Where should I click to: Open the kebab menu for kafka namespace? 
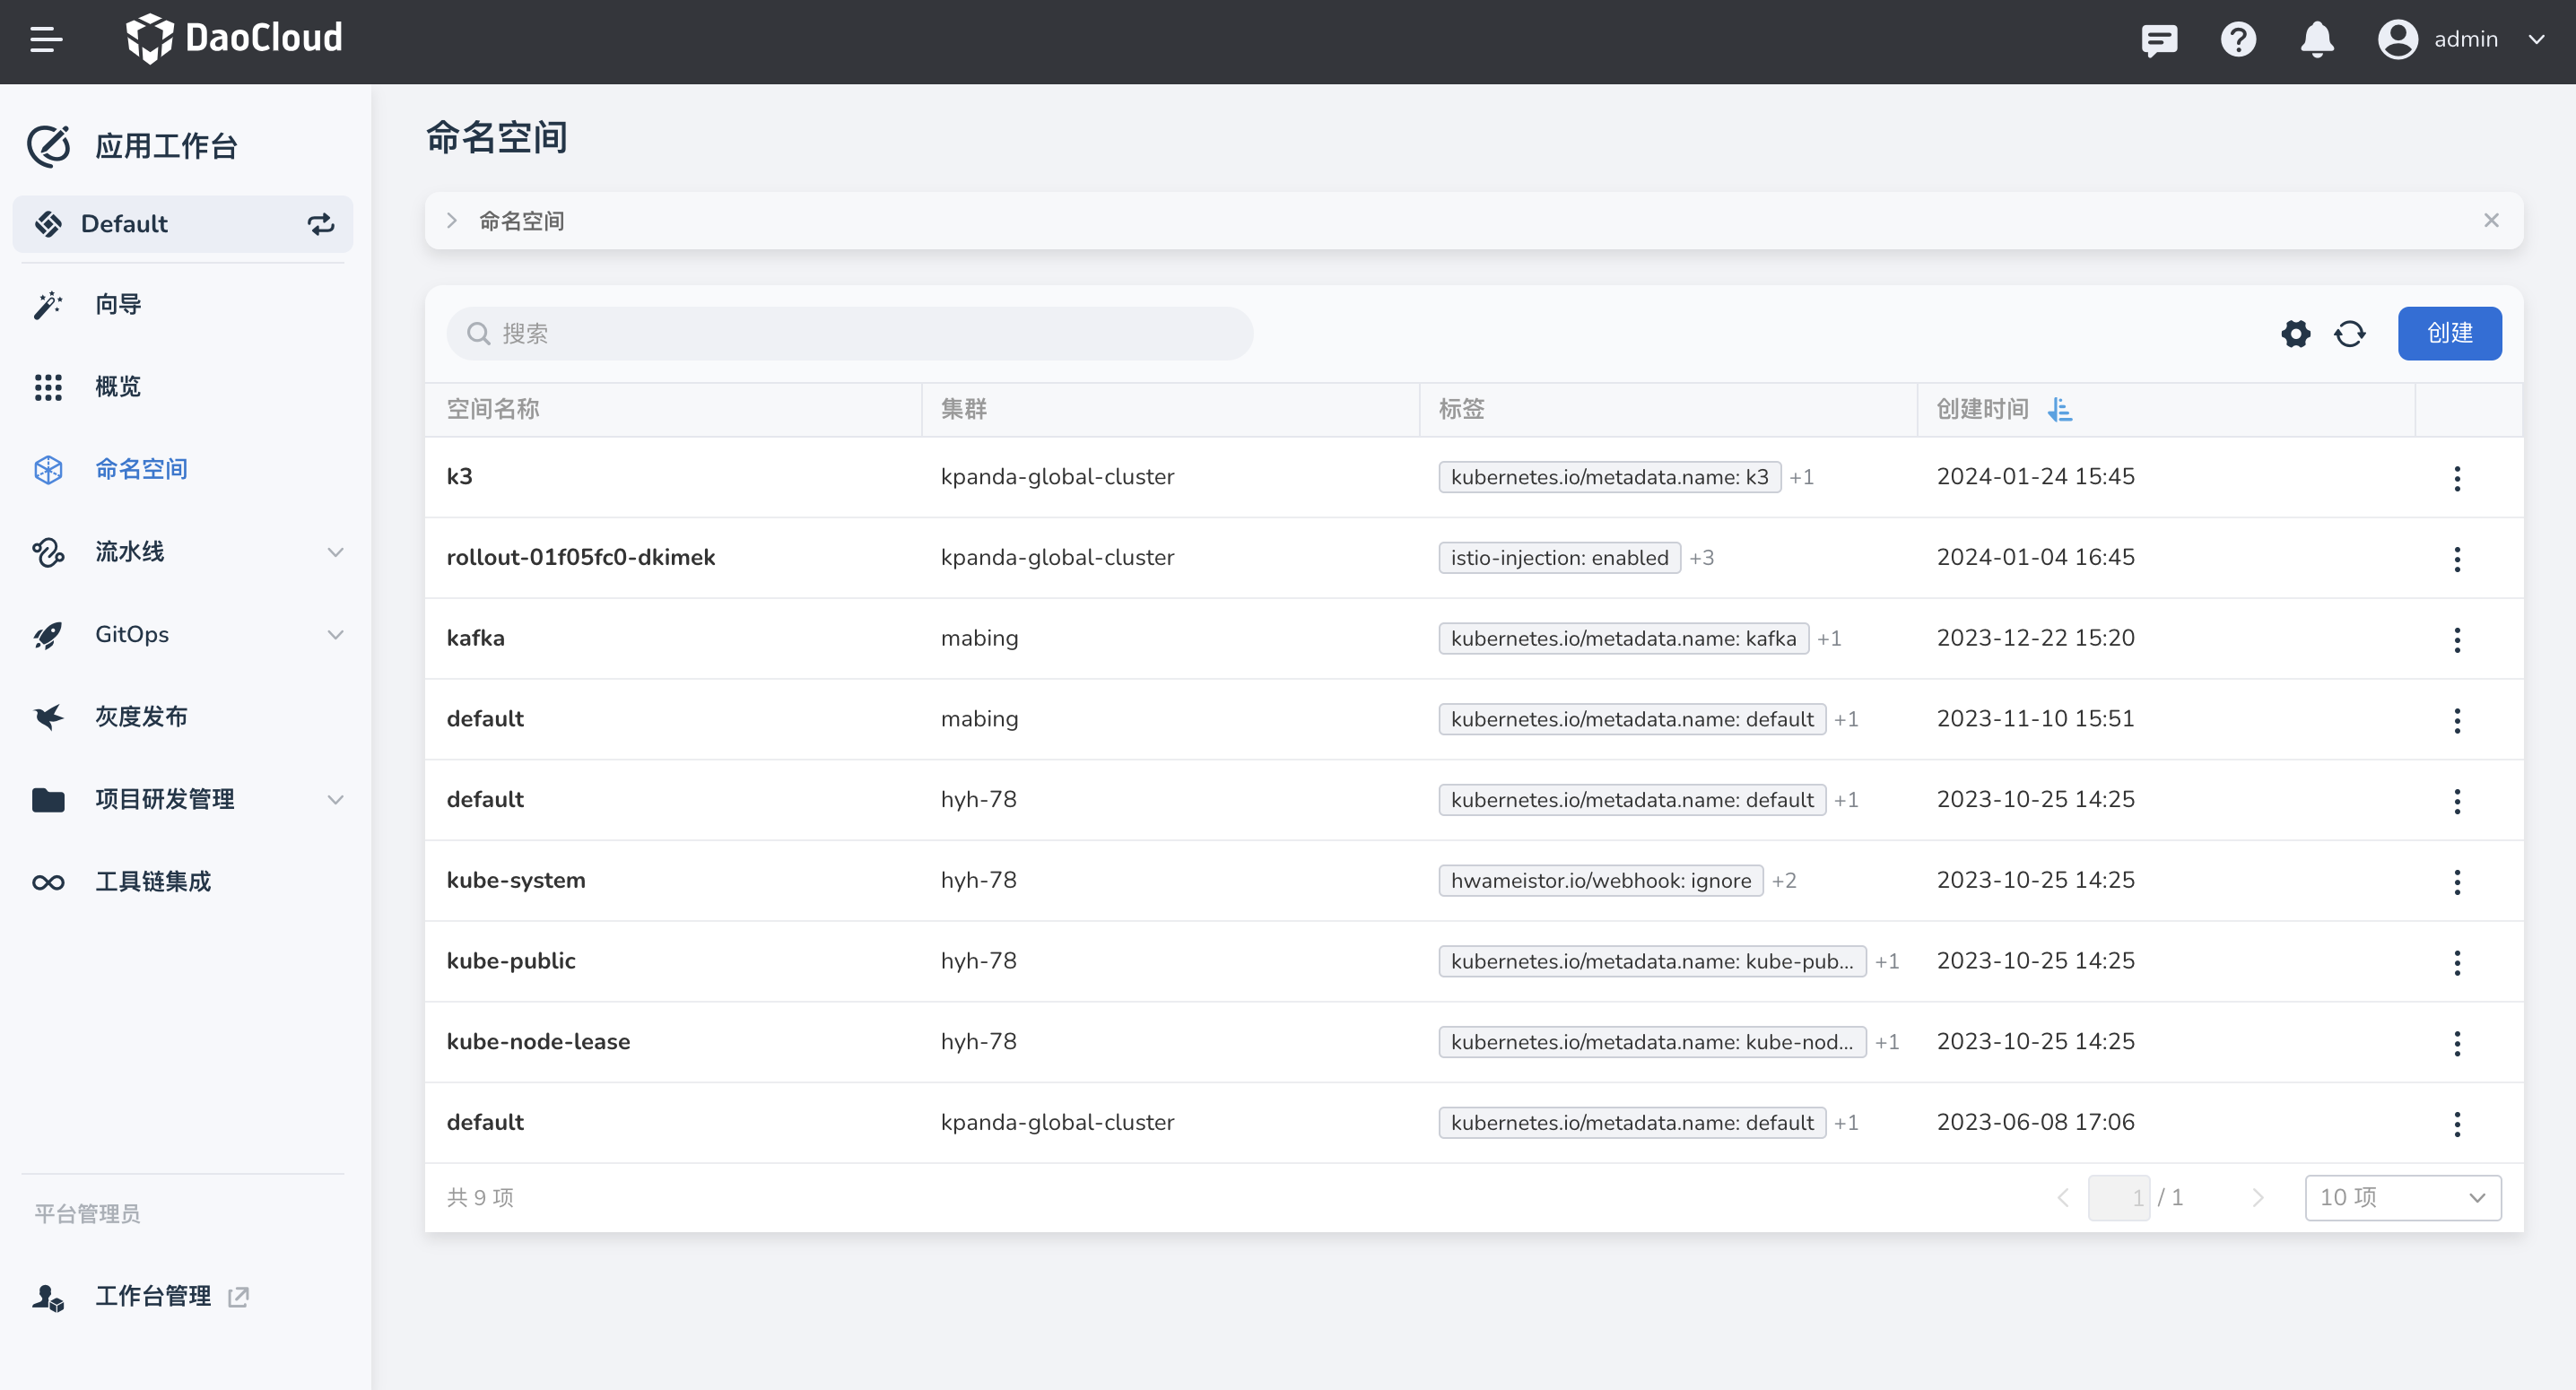coord(2458,640)
